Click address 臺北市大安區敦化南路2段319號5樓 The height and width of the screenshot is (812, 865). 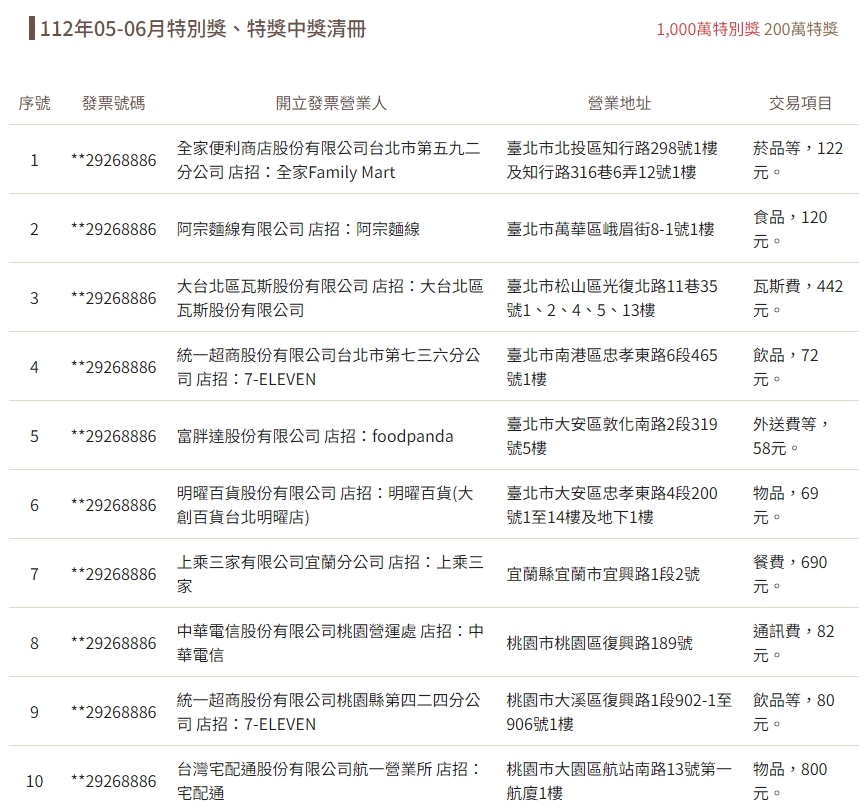612,436
